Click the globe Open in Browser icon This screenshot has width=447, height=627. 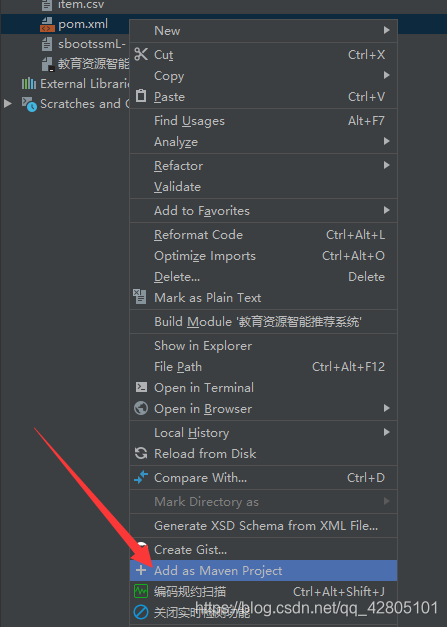pyautogui.click(x=141, y=408)
